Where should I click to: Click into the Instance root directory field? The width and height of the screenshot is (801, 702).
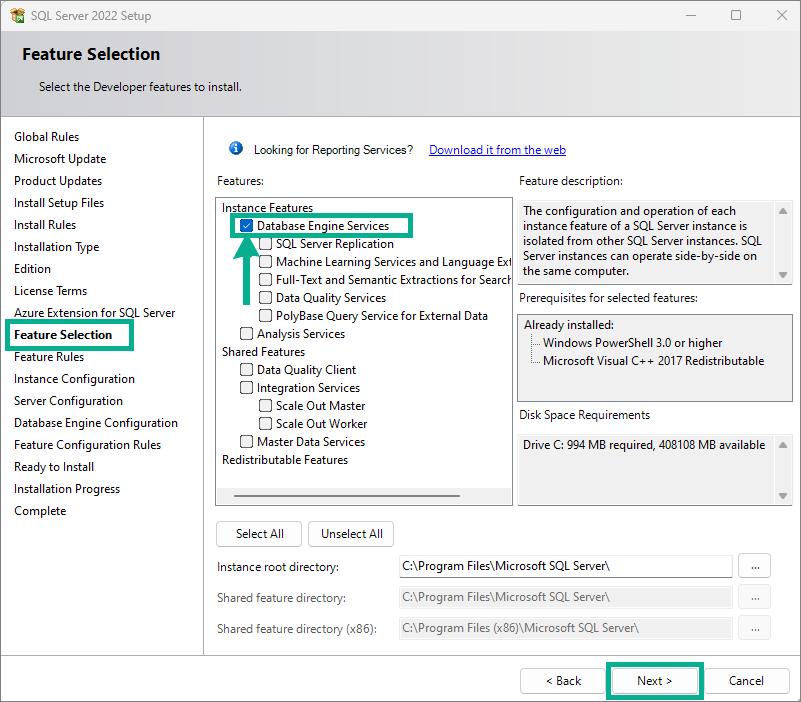pos(566,566)
